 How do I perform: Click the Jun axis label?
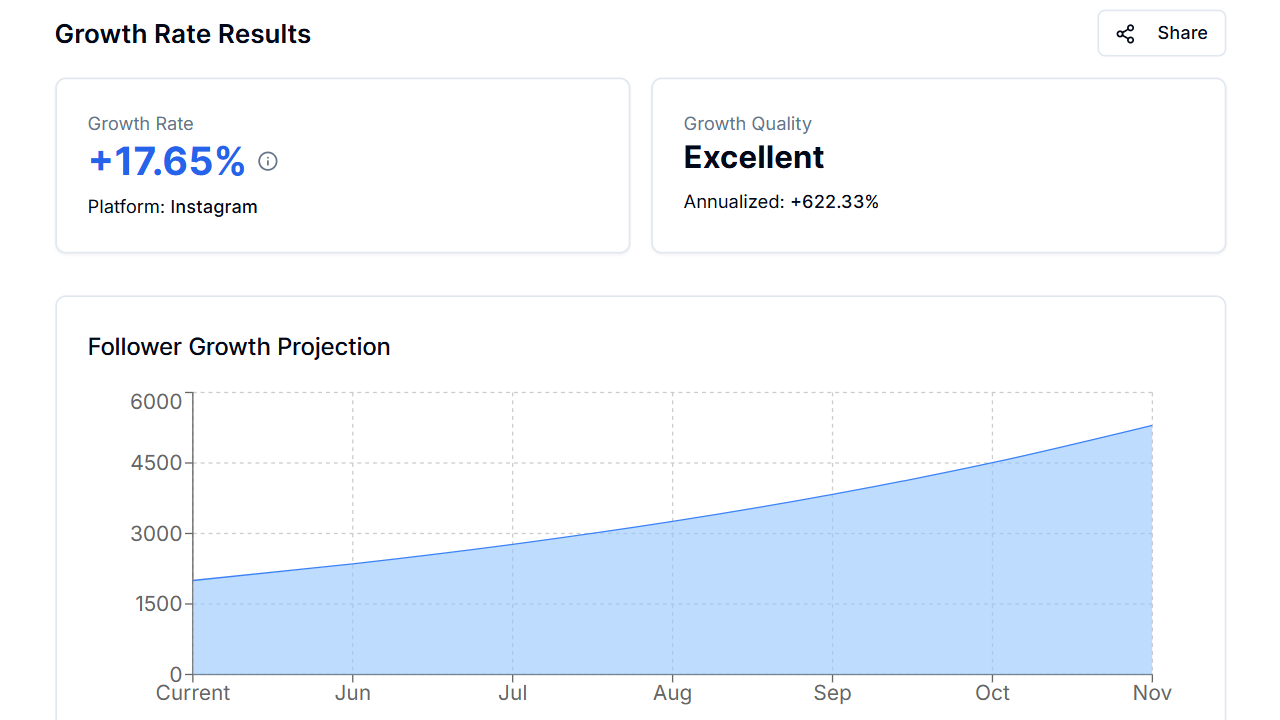click(x=352, y=692)
